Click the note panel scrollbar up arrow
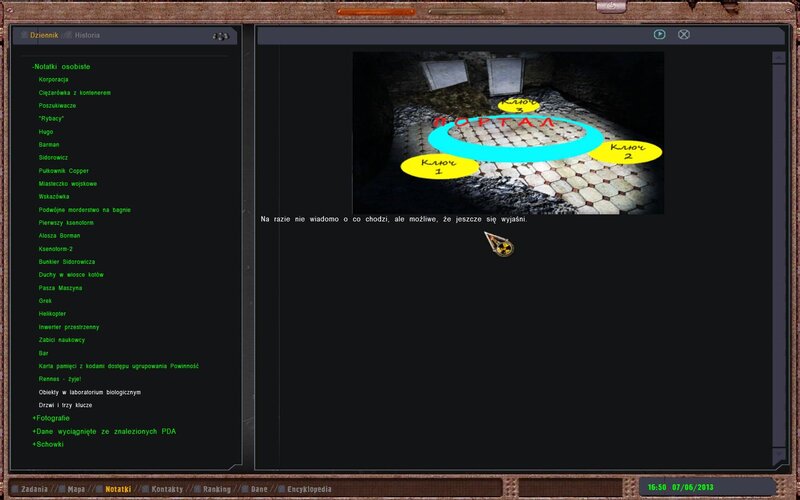This screenshot has width=800, height=500. point(779,57)
